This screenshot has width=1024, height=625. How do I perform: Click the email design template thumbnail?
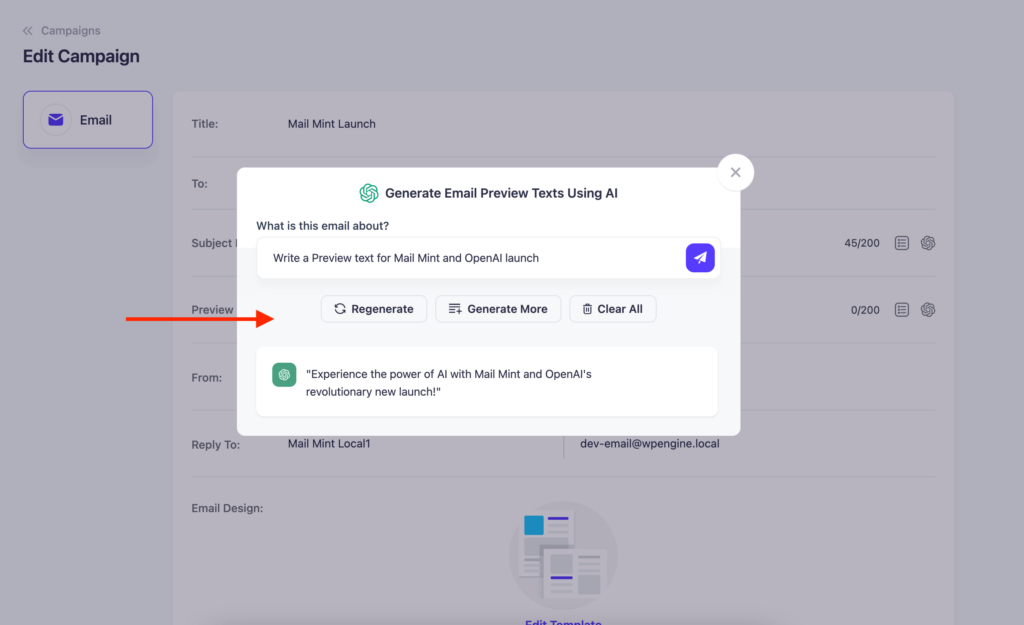(x=563, y=555)
